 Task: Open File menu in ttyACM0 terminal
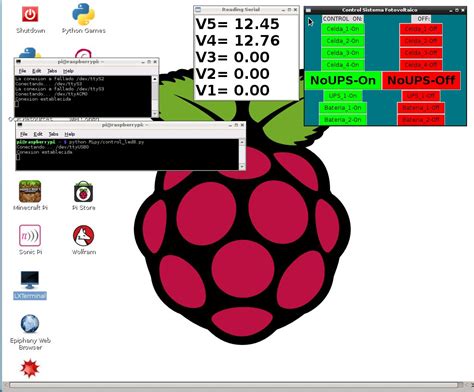pos(22,71)
